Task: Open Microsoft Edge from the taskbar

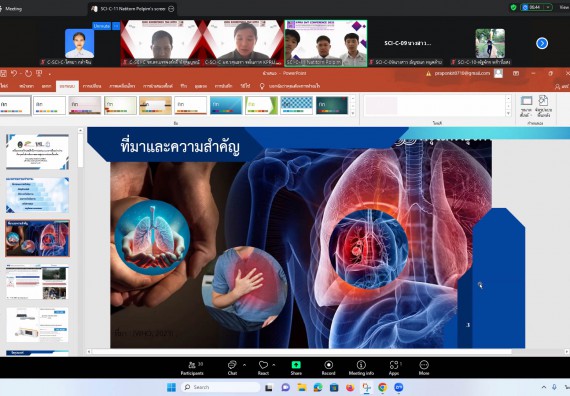Action: click(x=318, y=387)
